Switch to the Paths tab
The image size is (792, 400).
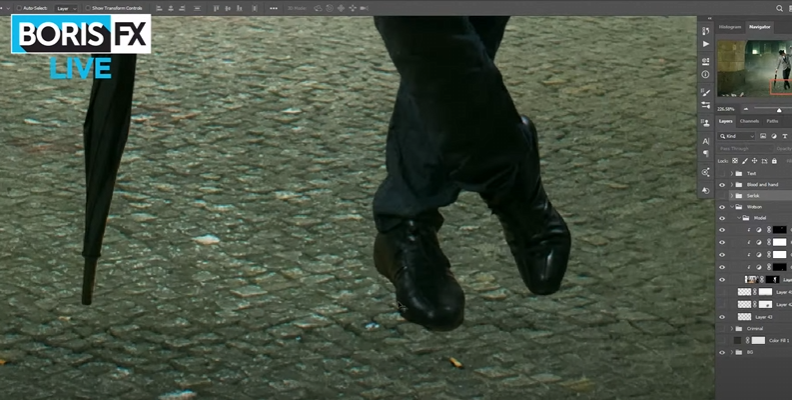[772, 121]
